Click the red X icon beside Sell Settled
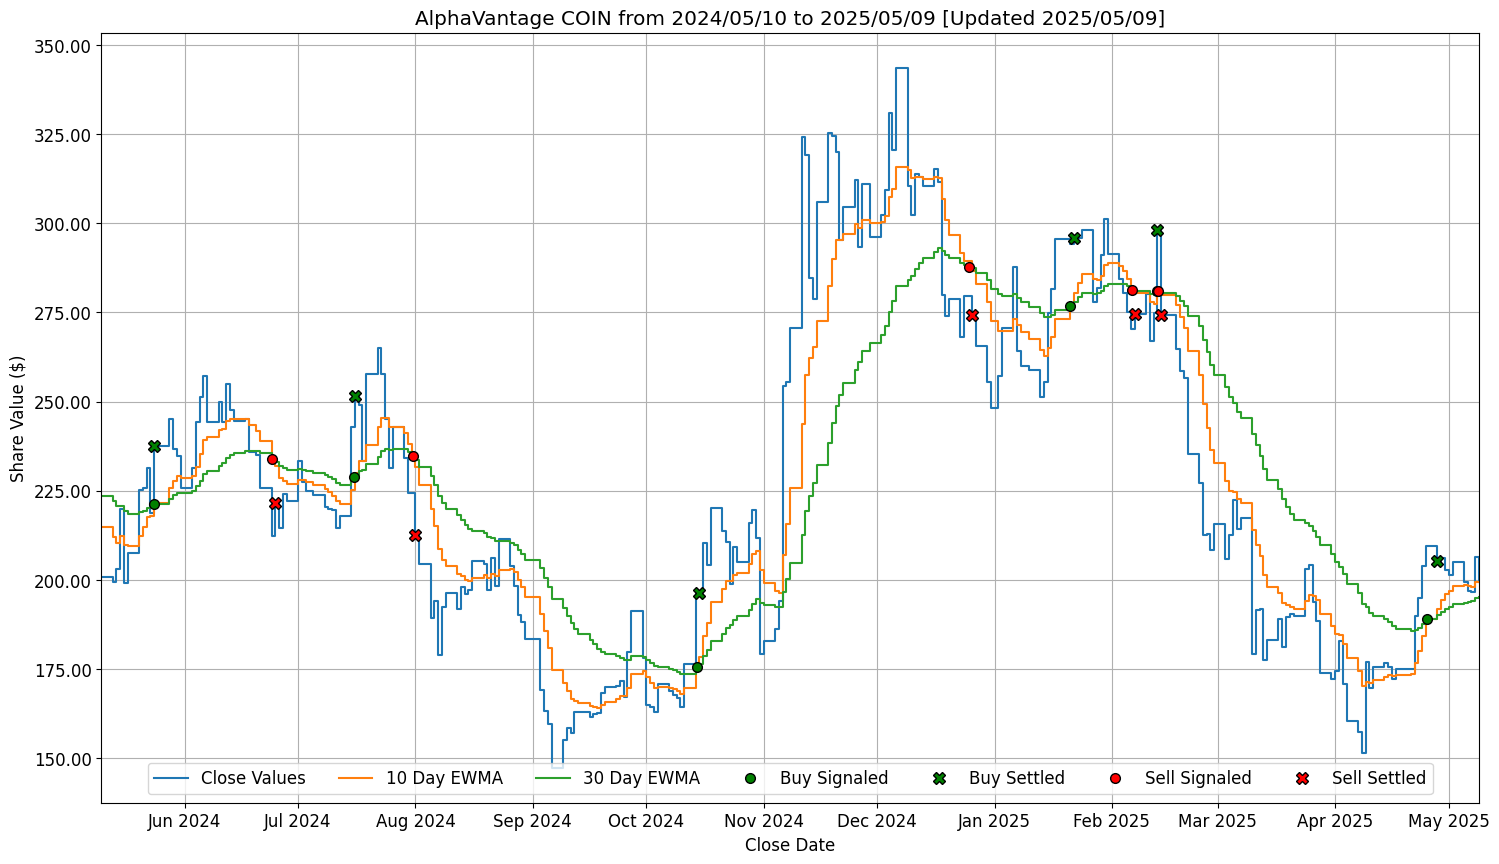The image size is (1499, 864). tap(1303, 779)
